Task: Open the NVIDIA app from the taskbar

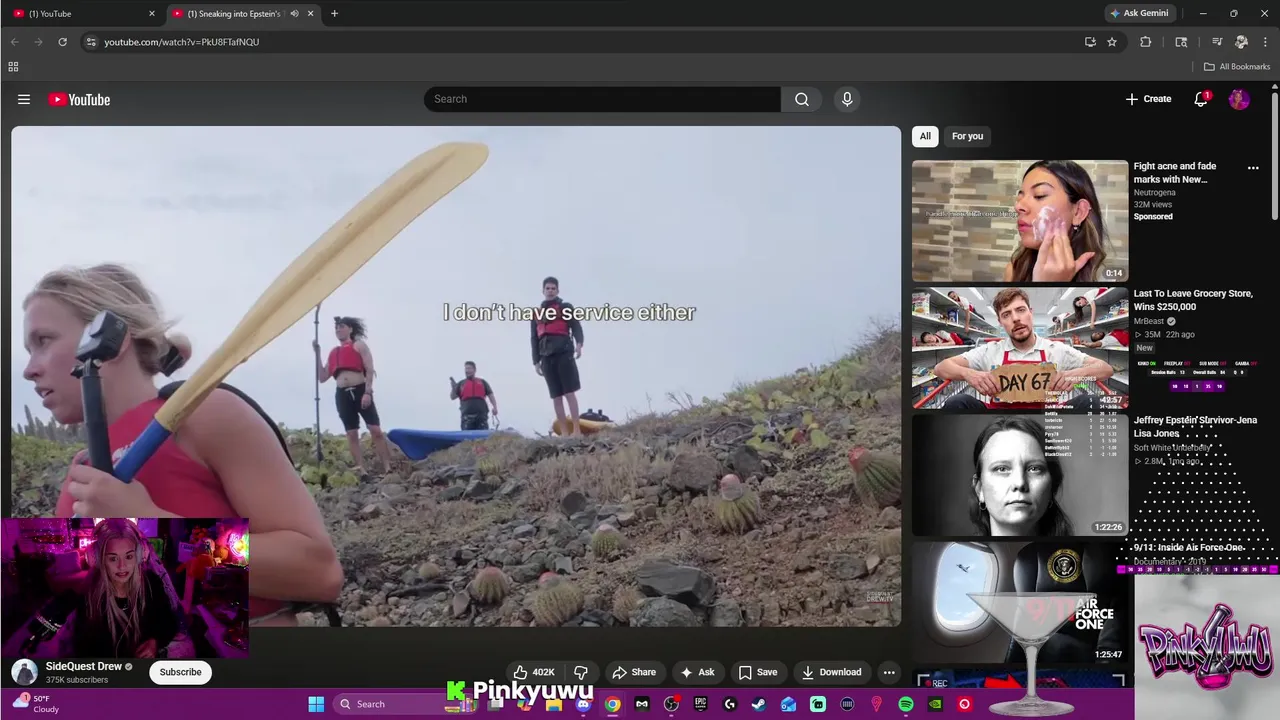Action: tap(935, 704)
